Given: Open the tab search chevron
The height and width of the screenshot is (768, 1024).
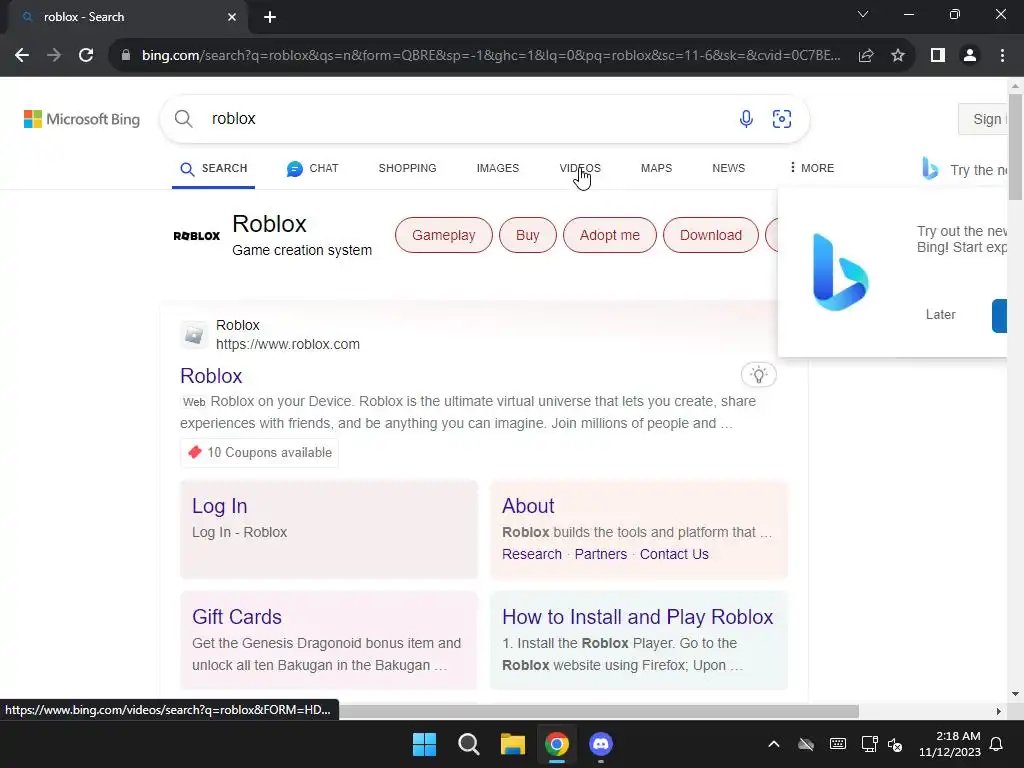Looking at the screenshot, I should point(863,14).
